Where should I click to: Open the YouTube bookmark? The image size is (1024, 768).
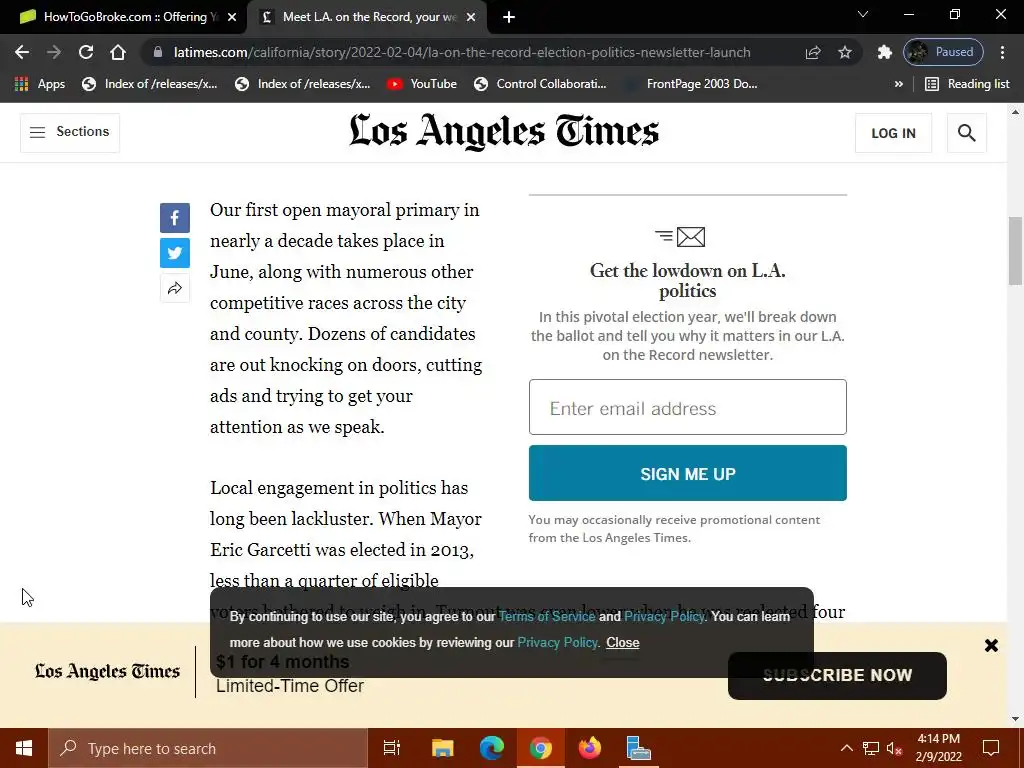click(x=422, y=84)
